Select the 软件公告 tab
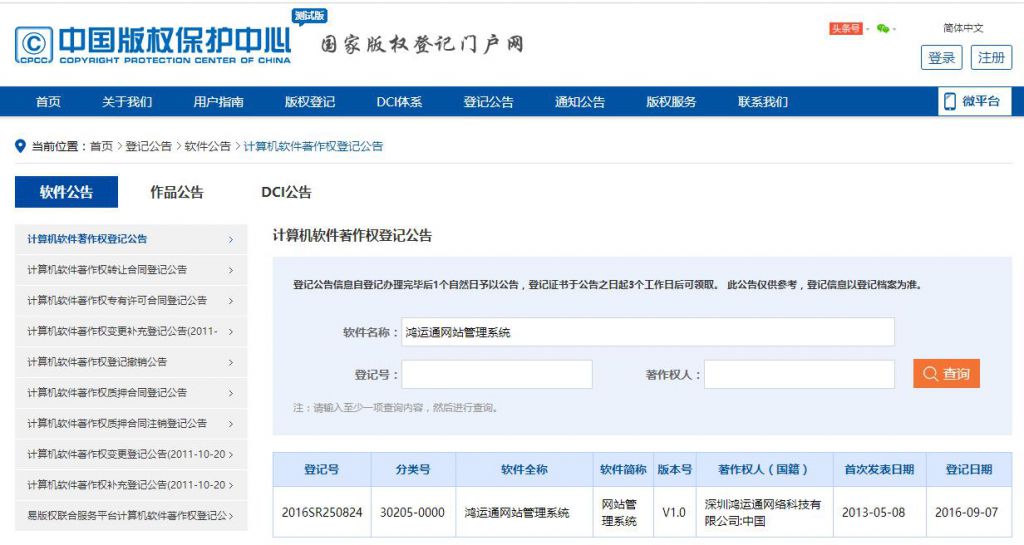 tap(67, 192)
